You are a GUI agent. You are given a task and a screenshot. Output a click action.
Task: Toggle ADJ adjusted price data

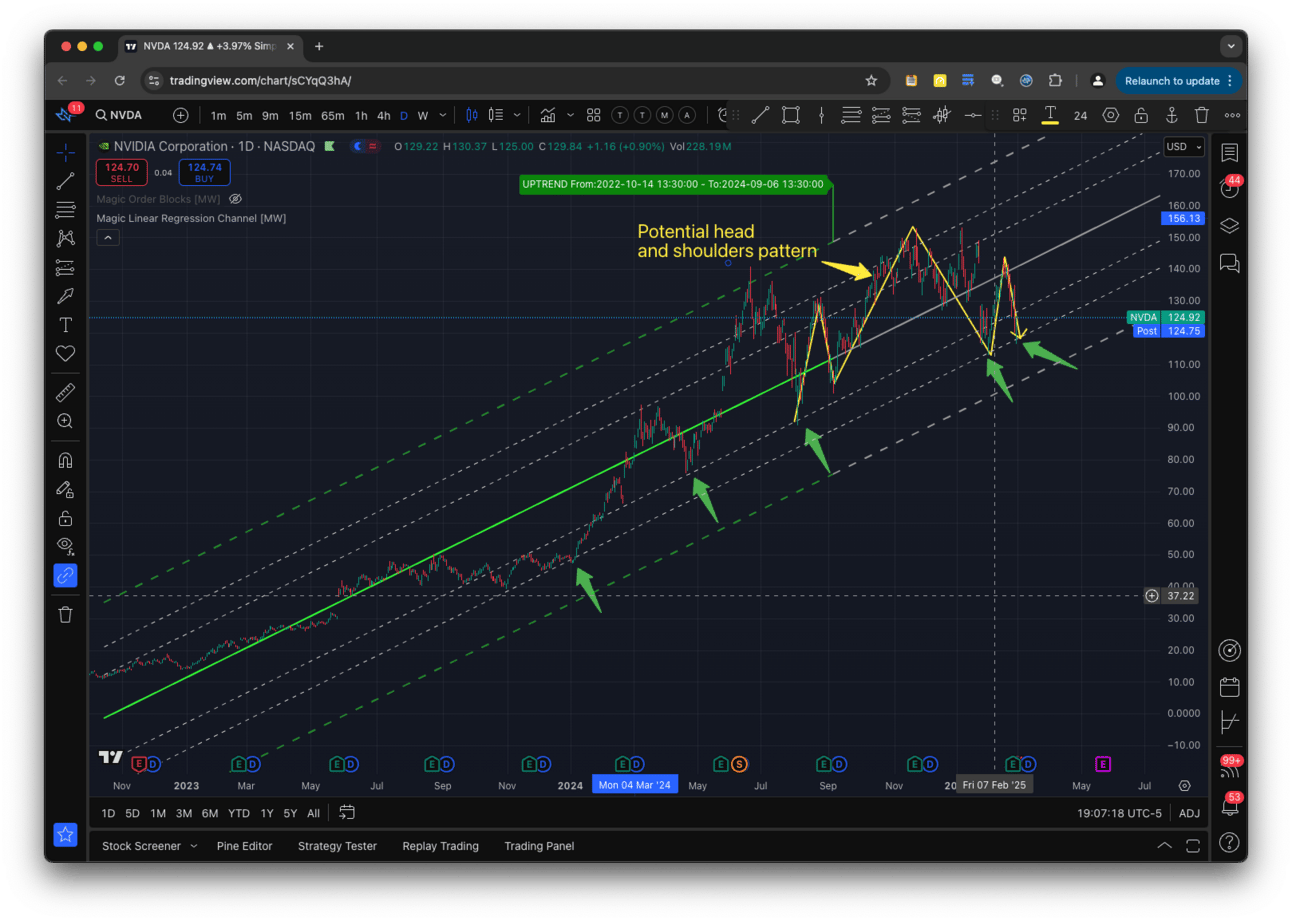tap(1189, 813)
